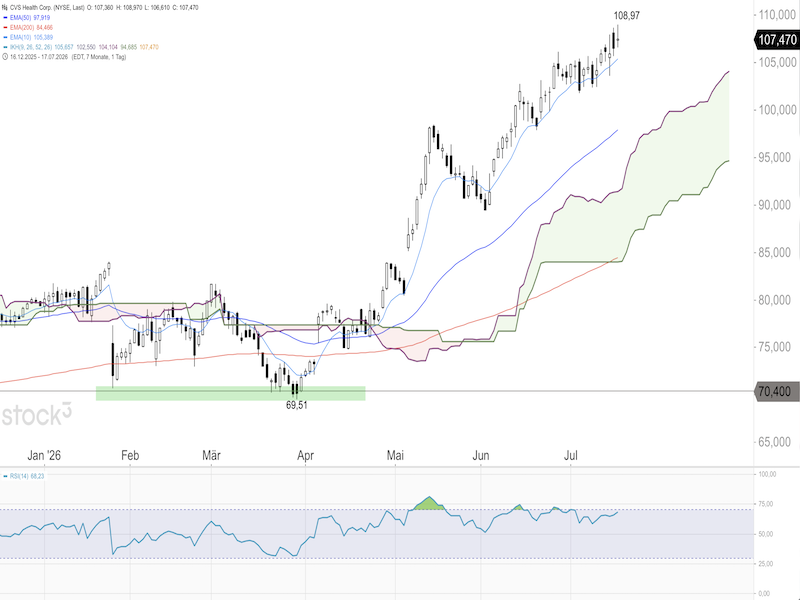
Task: Click the RSI(14) legend marker
Action: tap(5, 476)
